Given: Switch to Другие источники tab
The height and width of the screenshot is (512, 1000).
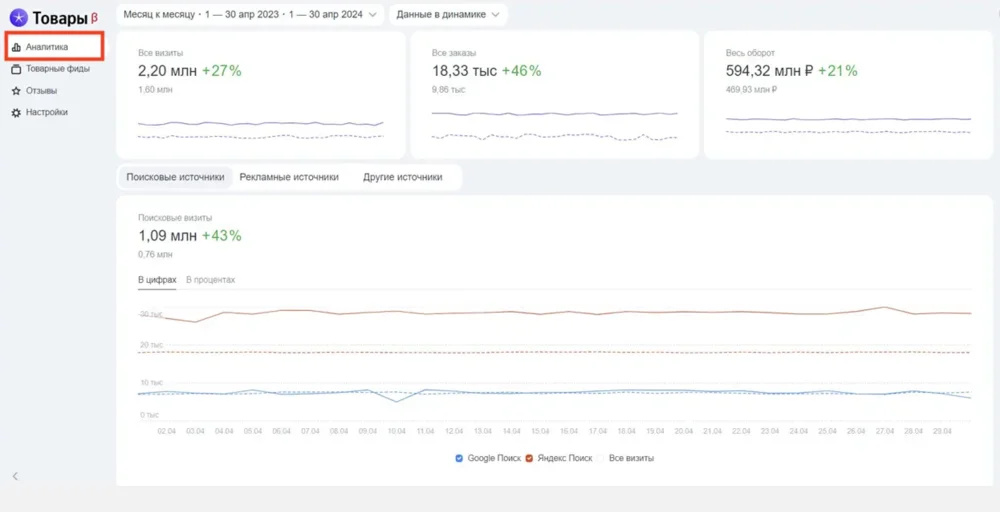Looking at the screenshot, I should [x=402, y=177].
